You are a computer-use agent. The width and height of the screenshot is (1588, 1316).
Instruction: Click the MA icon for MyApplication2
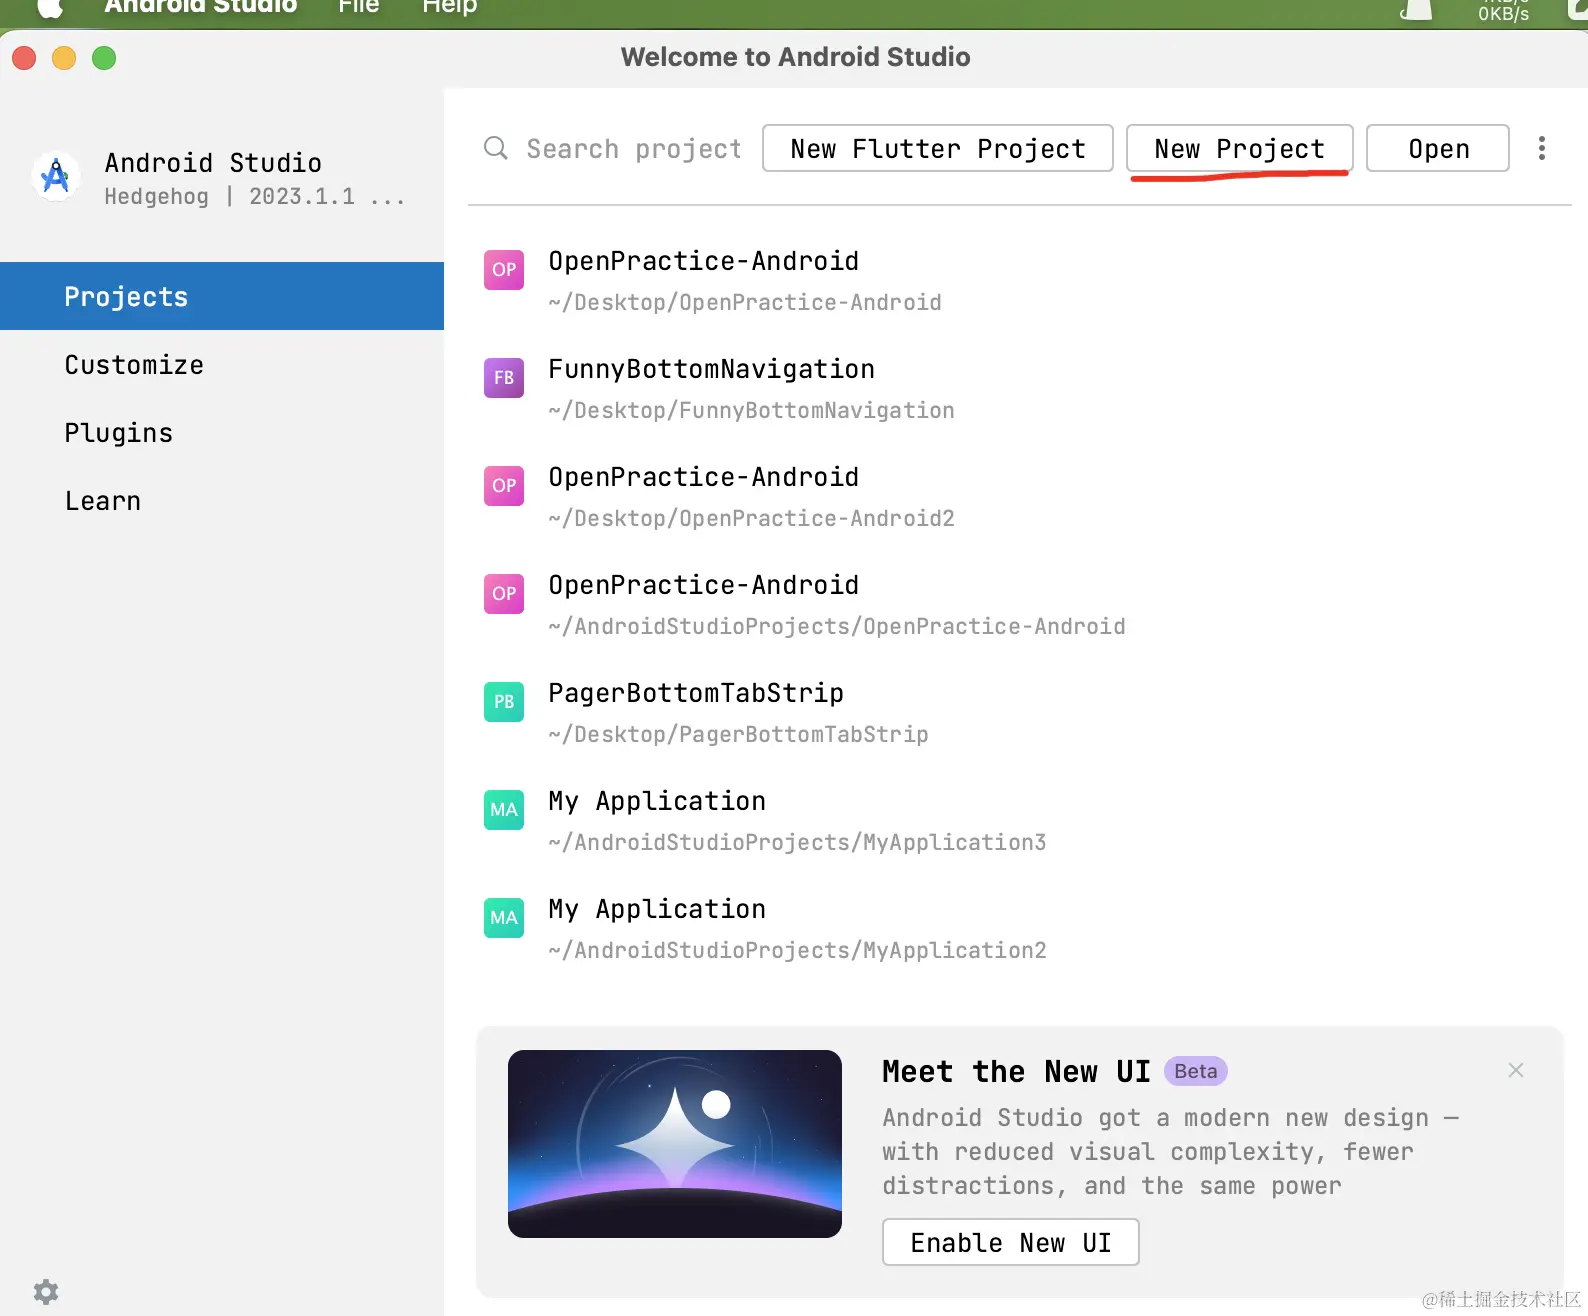pyautogui.click(x=504, y=918)
